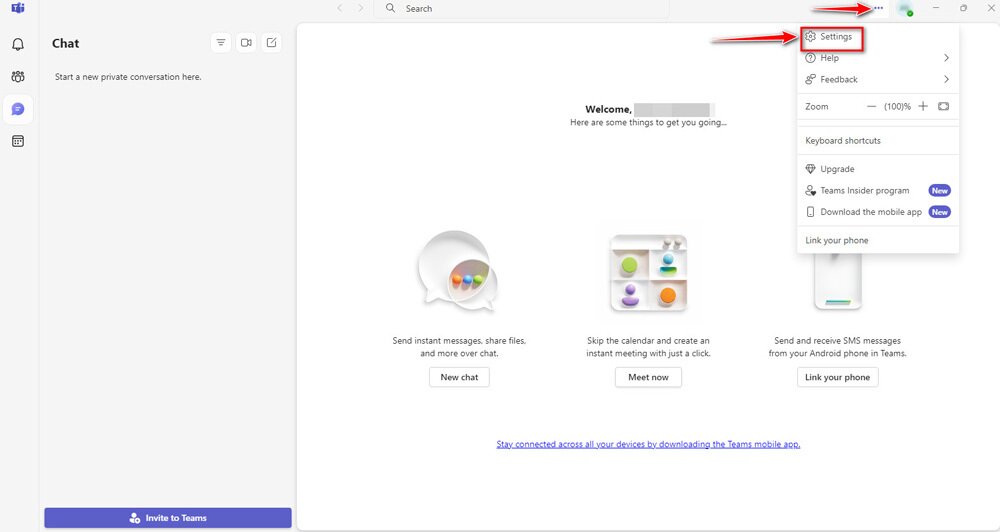Open the Activity bell in sidebar
1000x532 pixels.
(x=18, y=44)
